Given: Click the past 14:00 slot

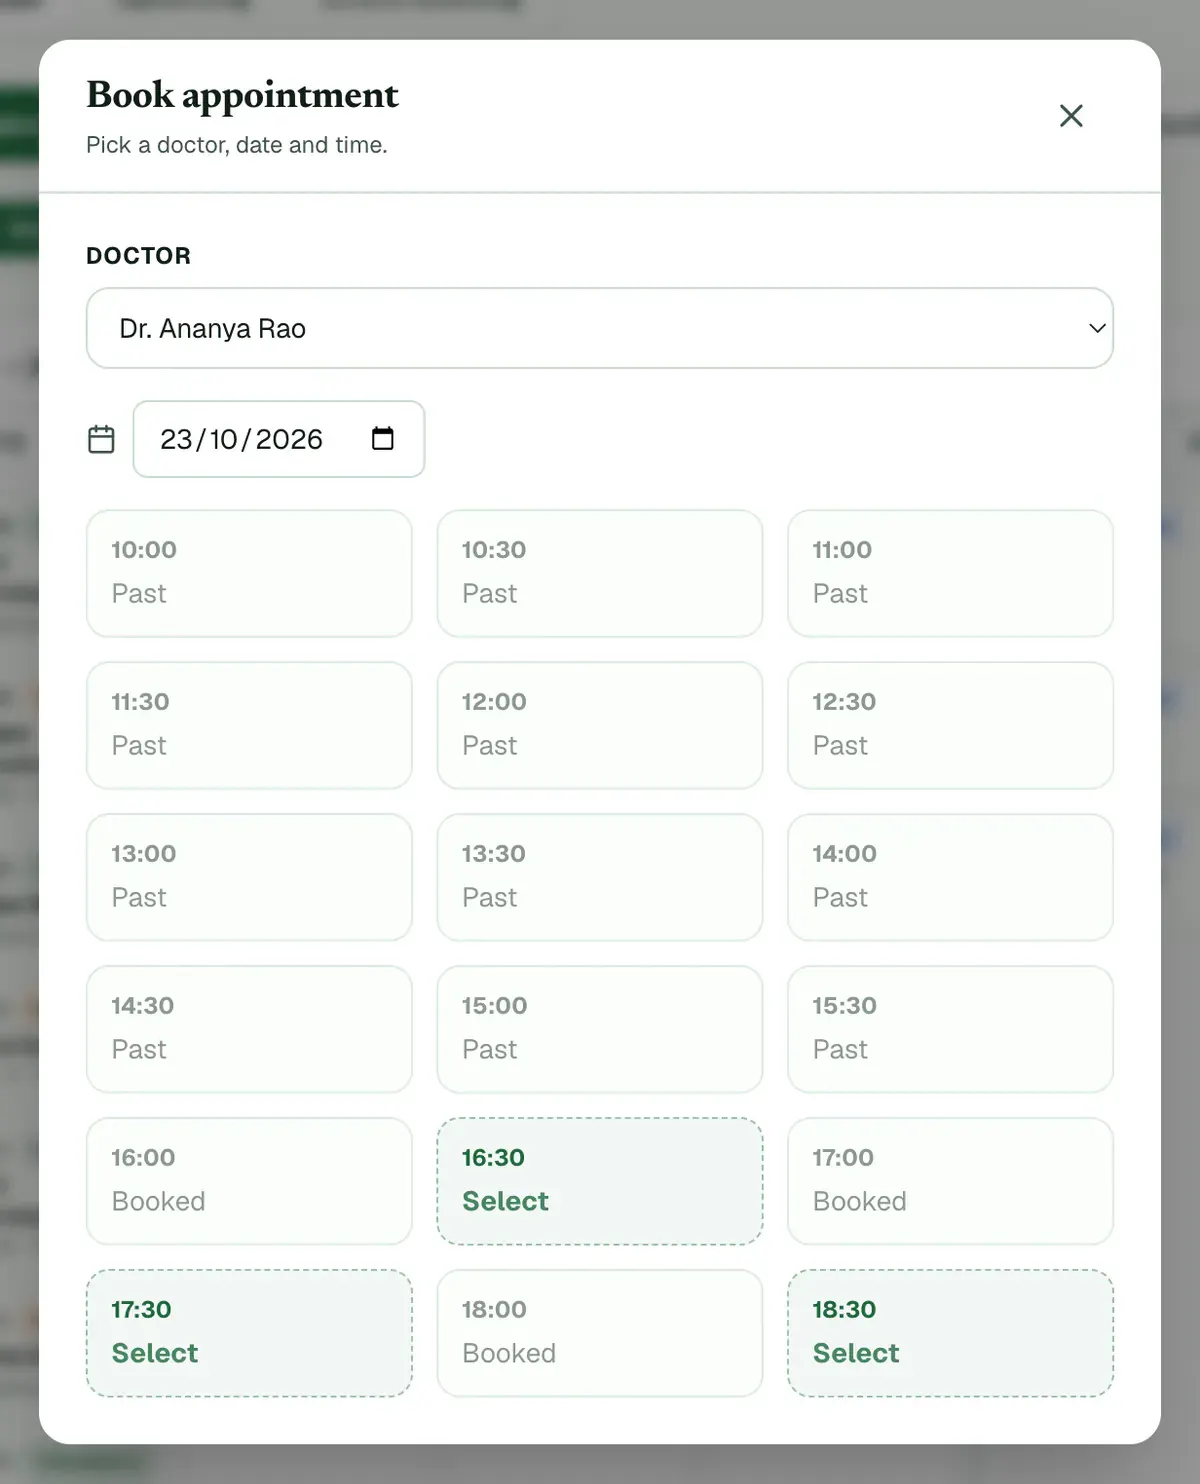Looking at the screenshot, I should pos(950,877).
